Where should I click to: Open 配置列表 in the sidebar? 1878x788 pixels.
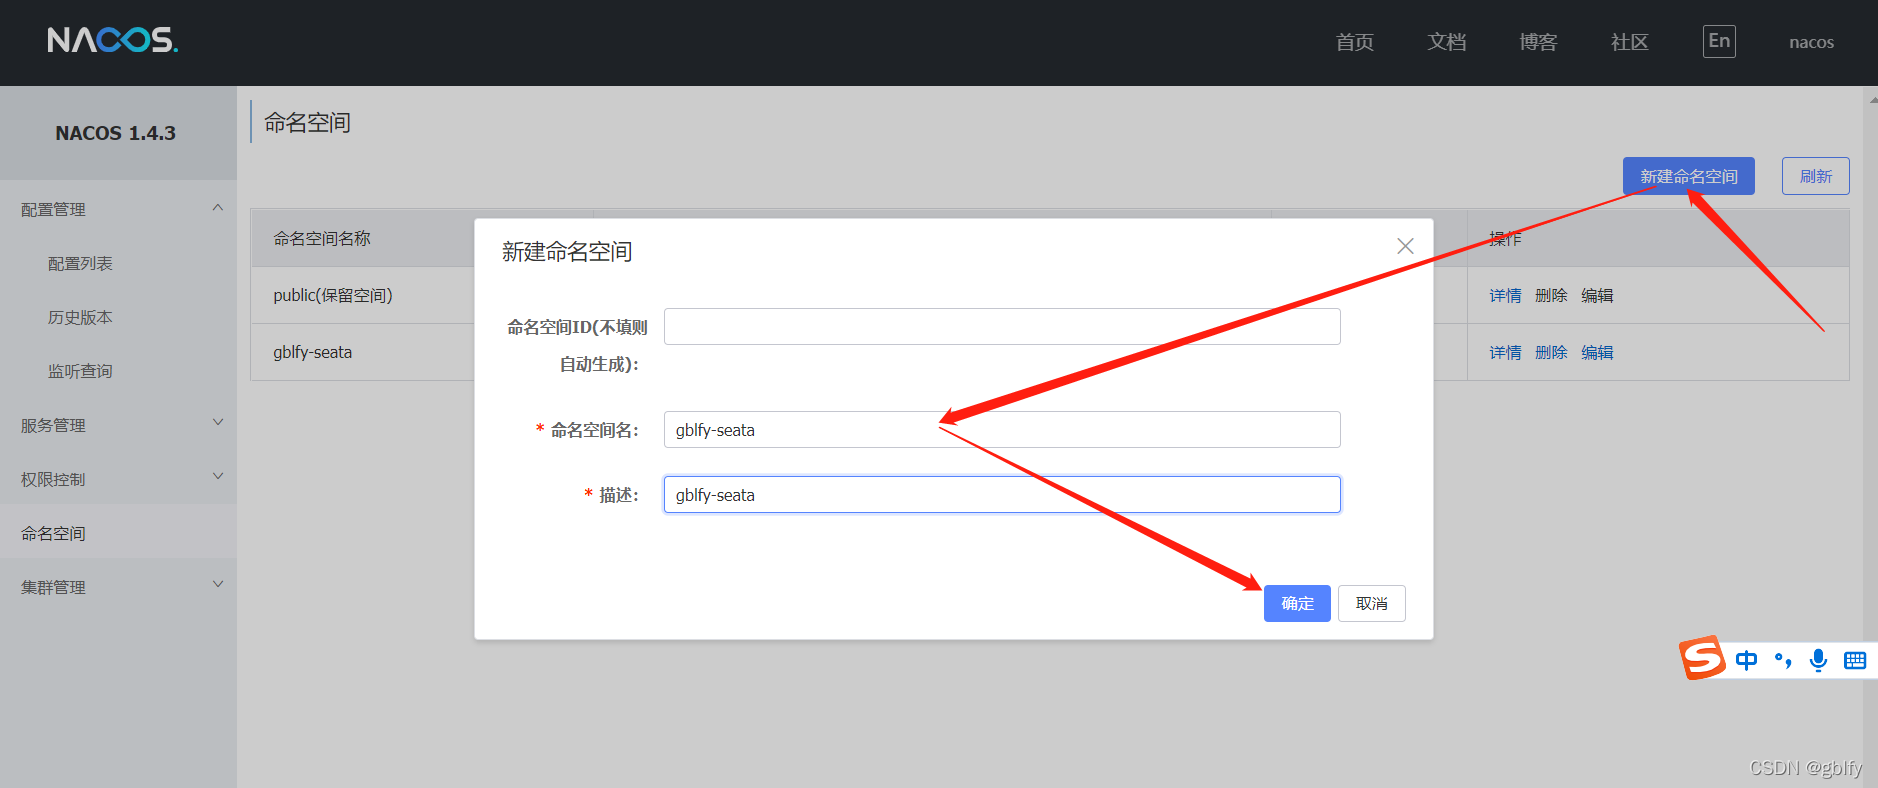tap(80, 263)
